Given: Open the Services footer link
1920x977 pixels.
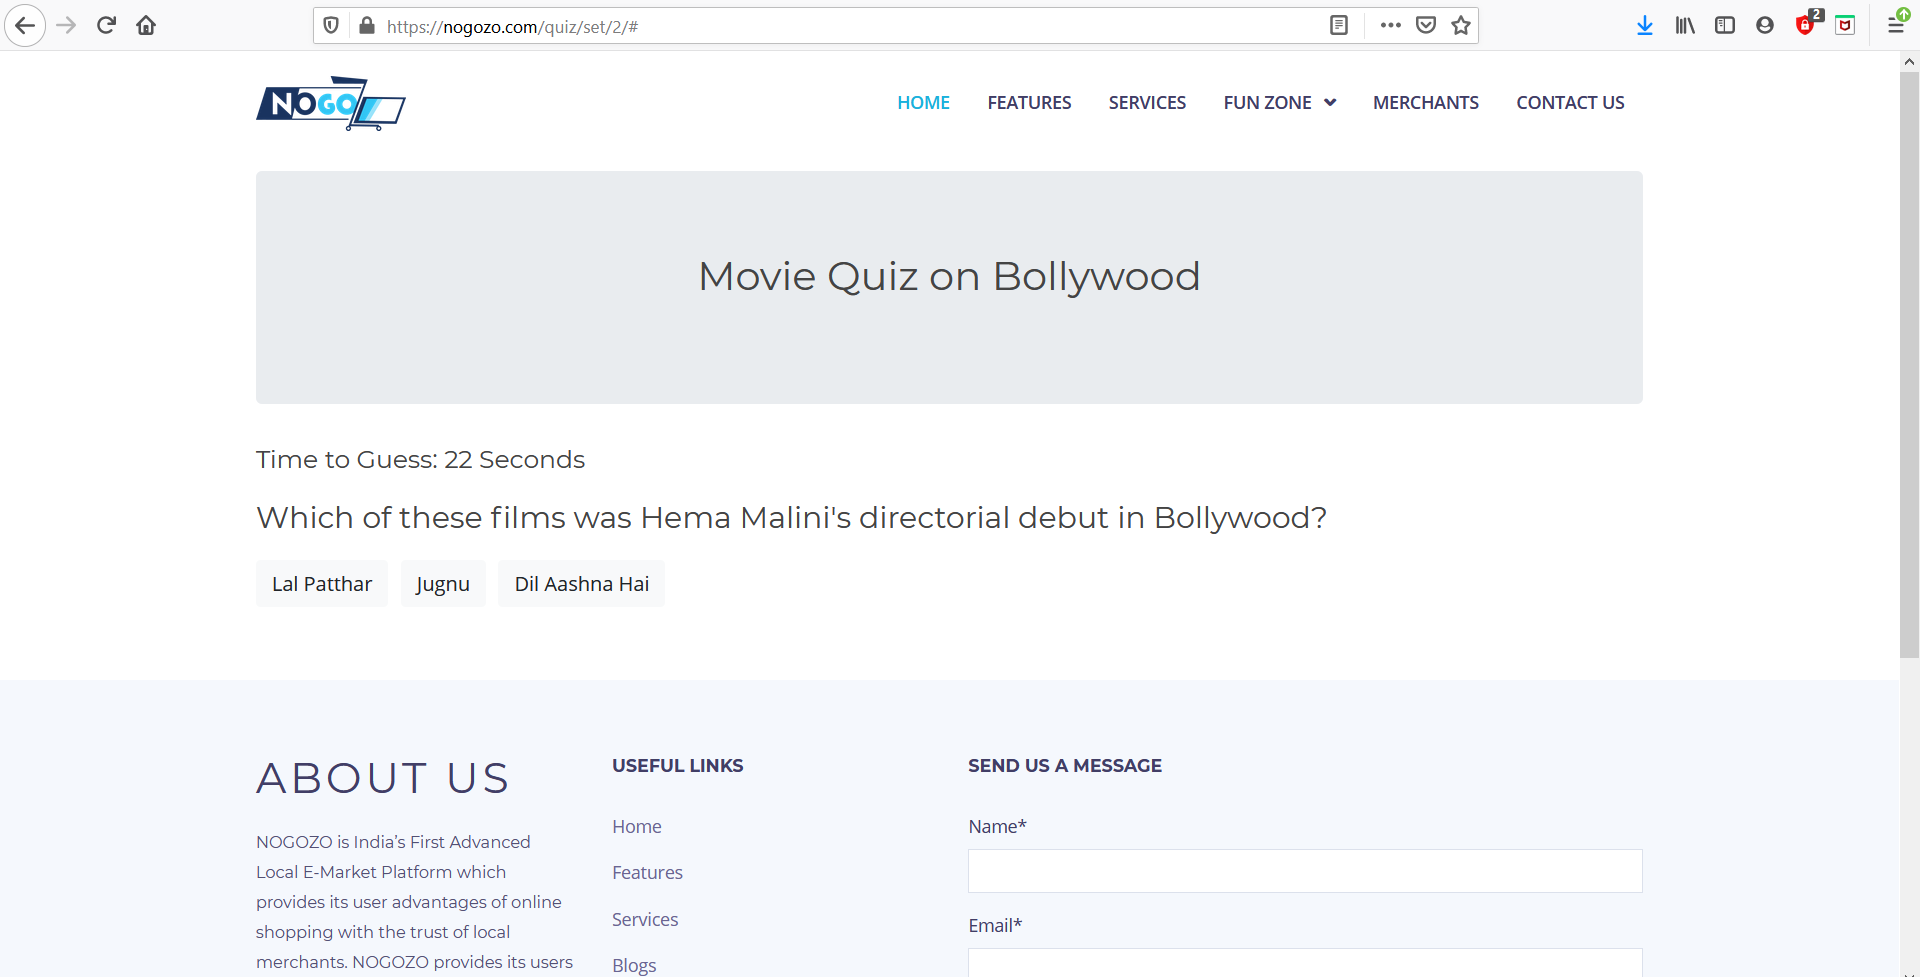Looking at the screenshot, I should point(645,920).
